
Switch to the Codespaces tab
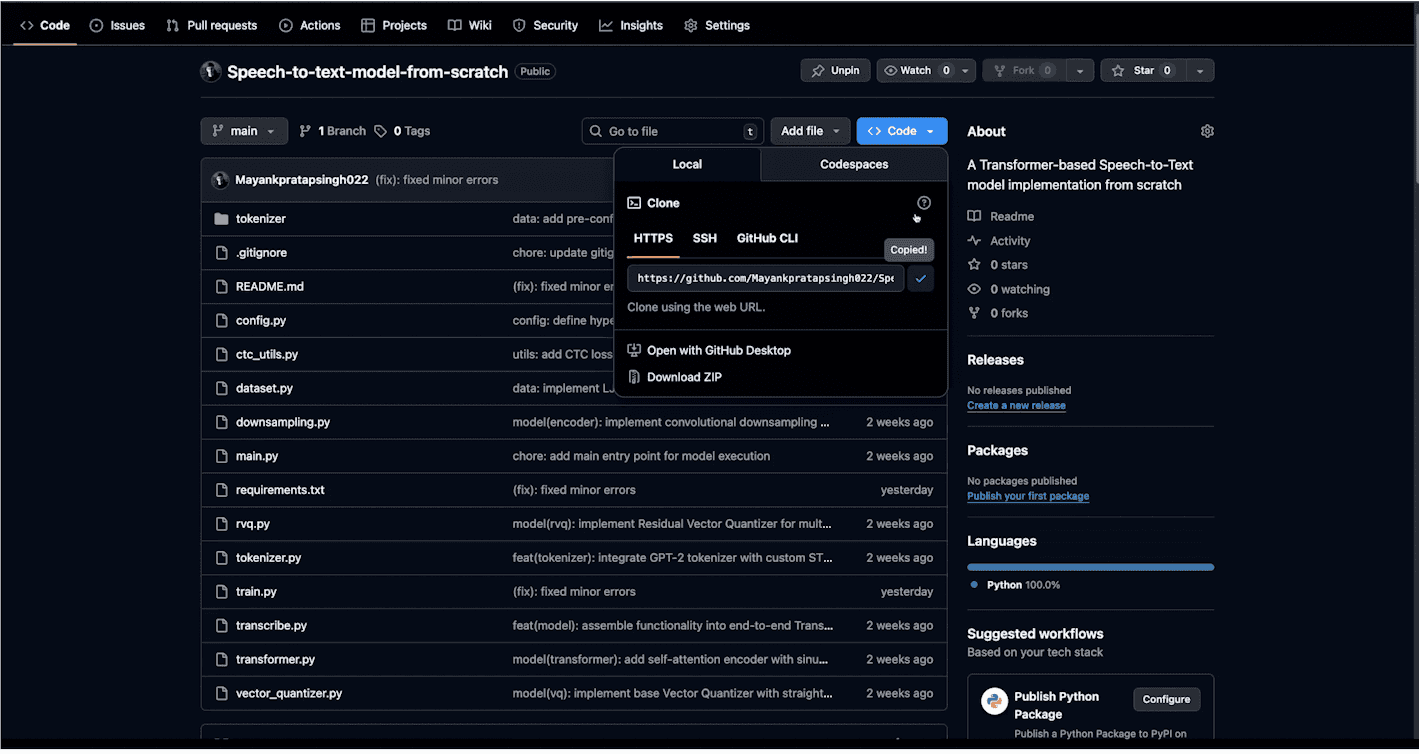[x=853, y=164]
